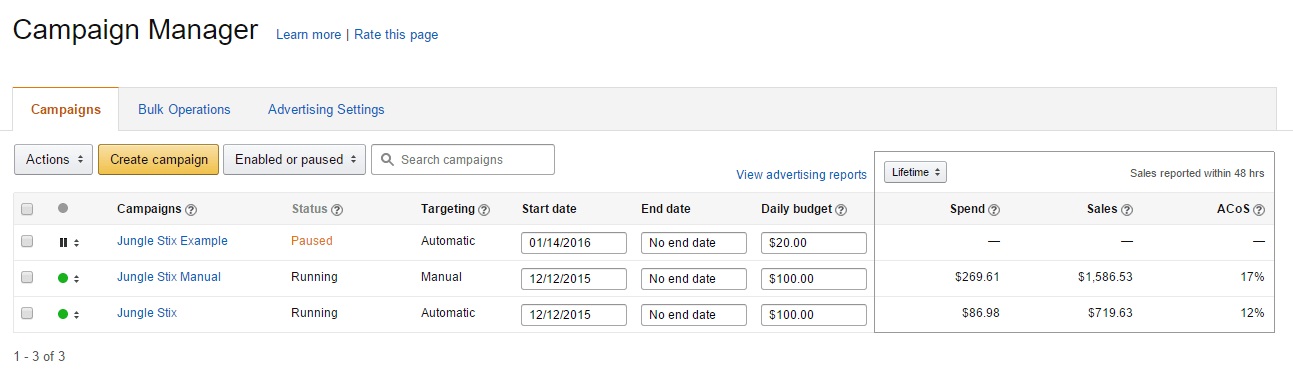Click the Start date column header
The height and width of the screenshot is (370, 1293).
(x=549, y=209)
